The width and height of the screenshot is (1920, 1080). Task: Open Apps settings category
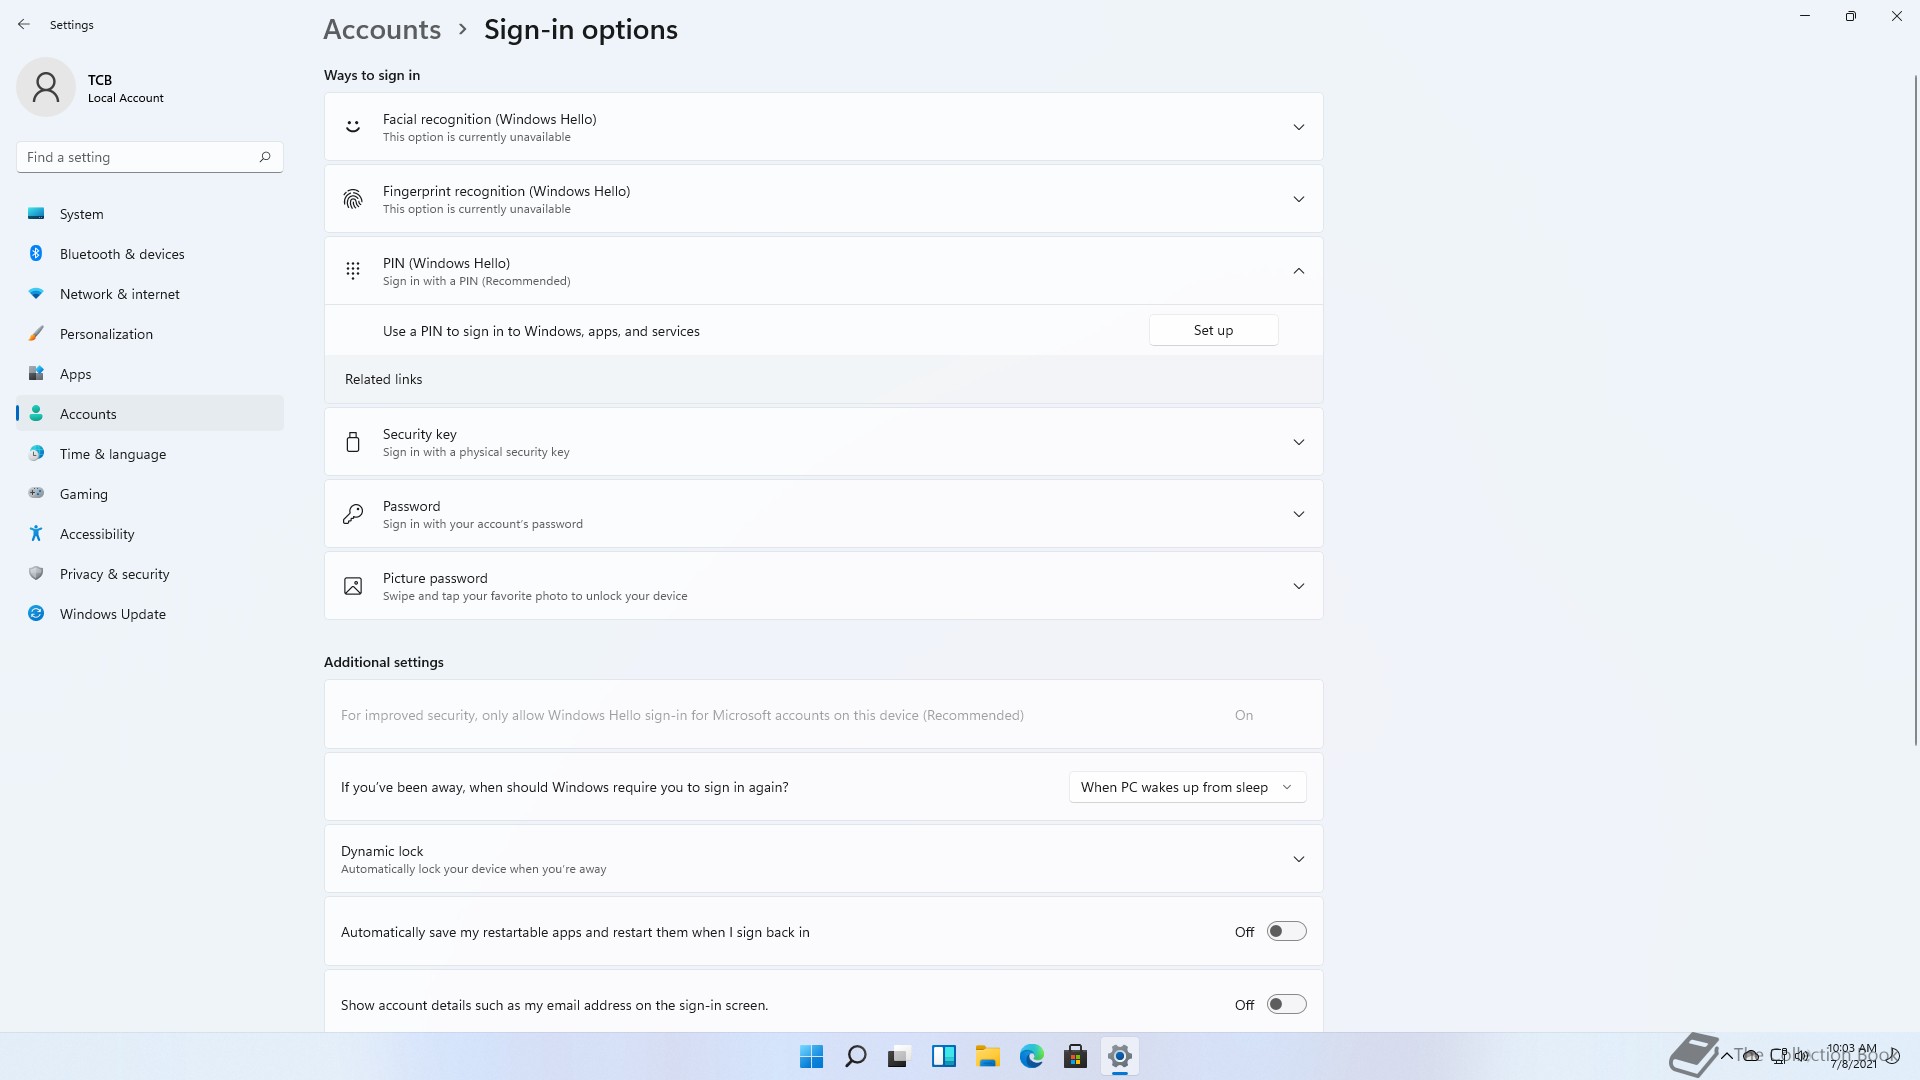tap(150, 374)
